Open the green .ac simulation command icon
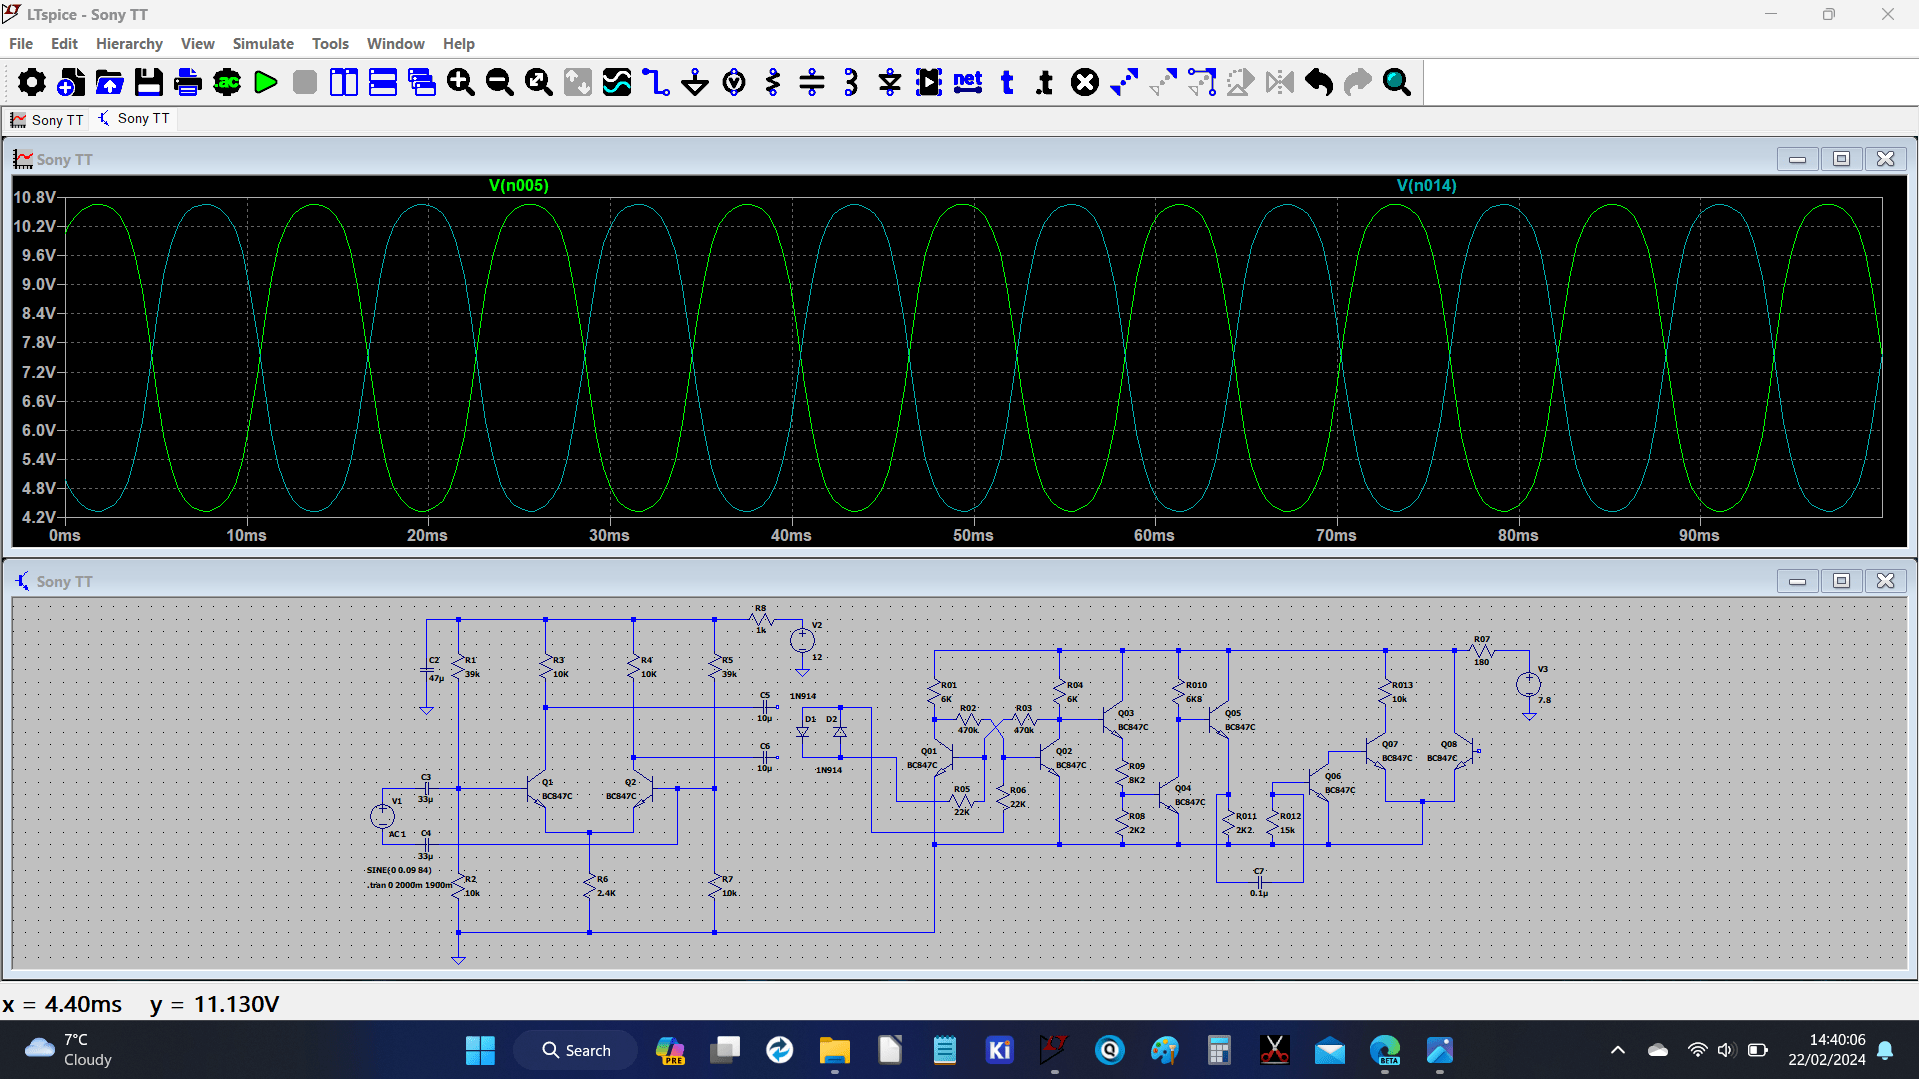 coord(227,82)
